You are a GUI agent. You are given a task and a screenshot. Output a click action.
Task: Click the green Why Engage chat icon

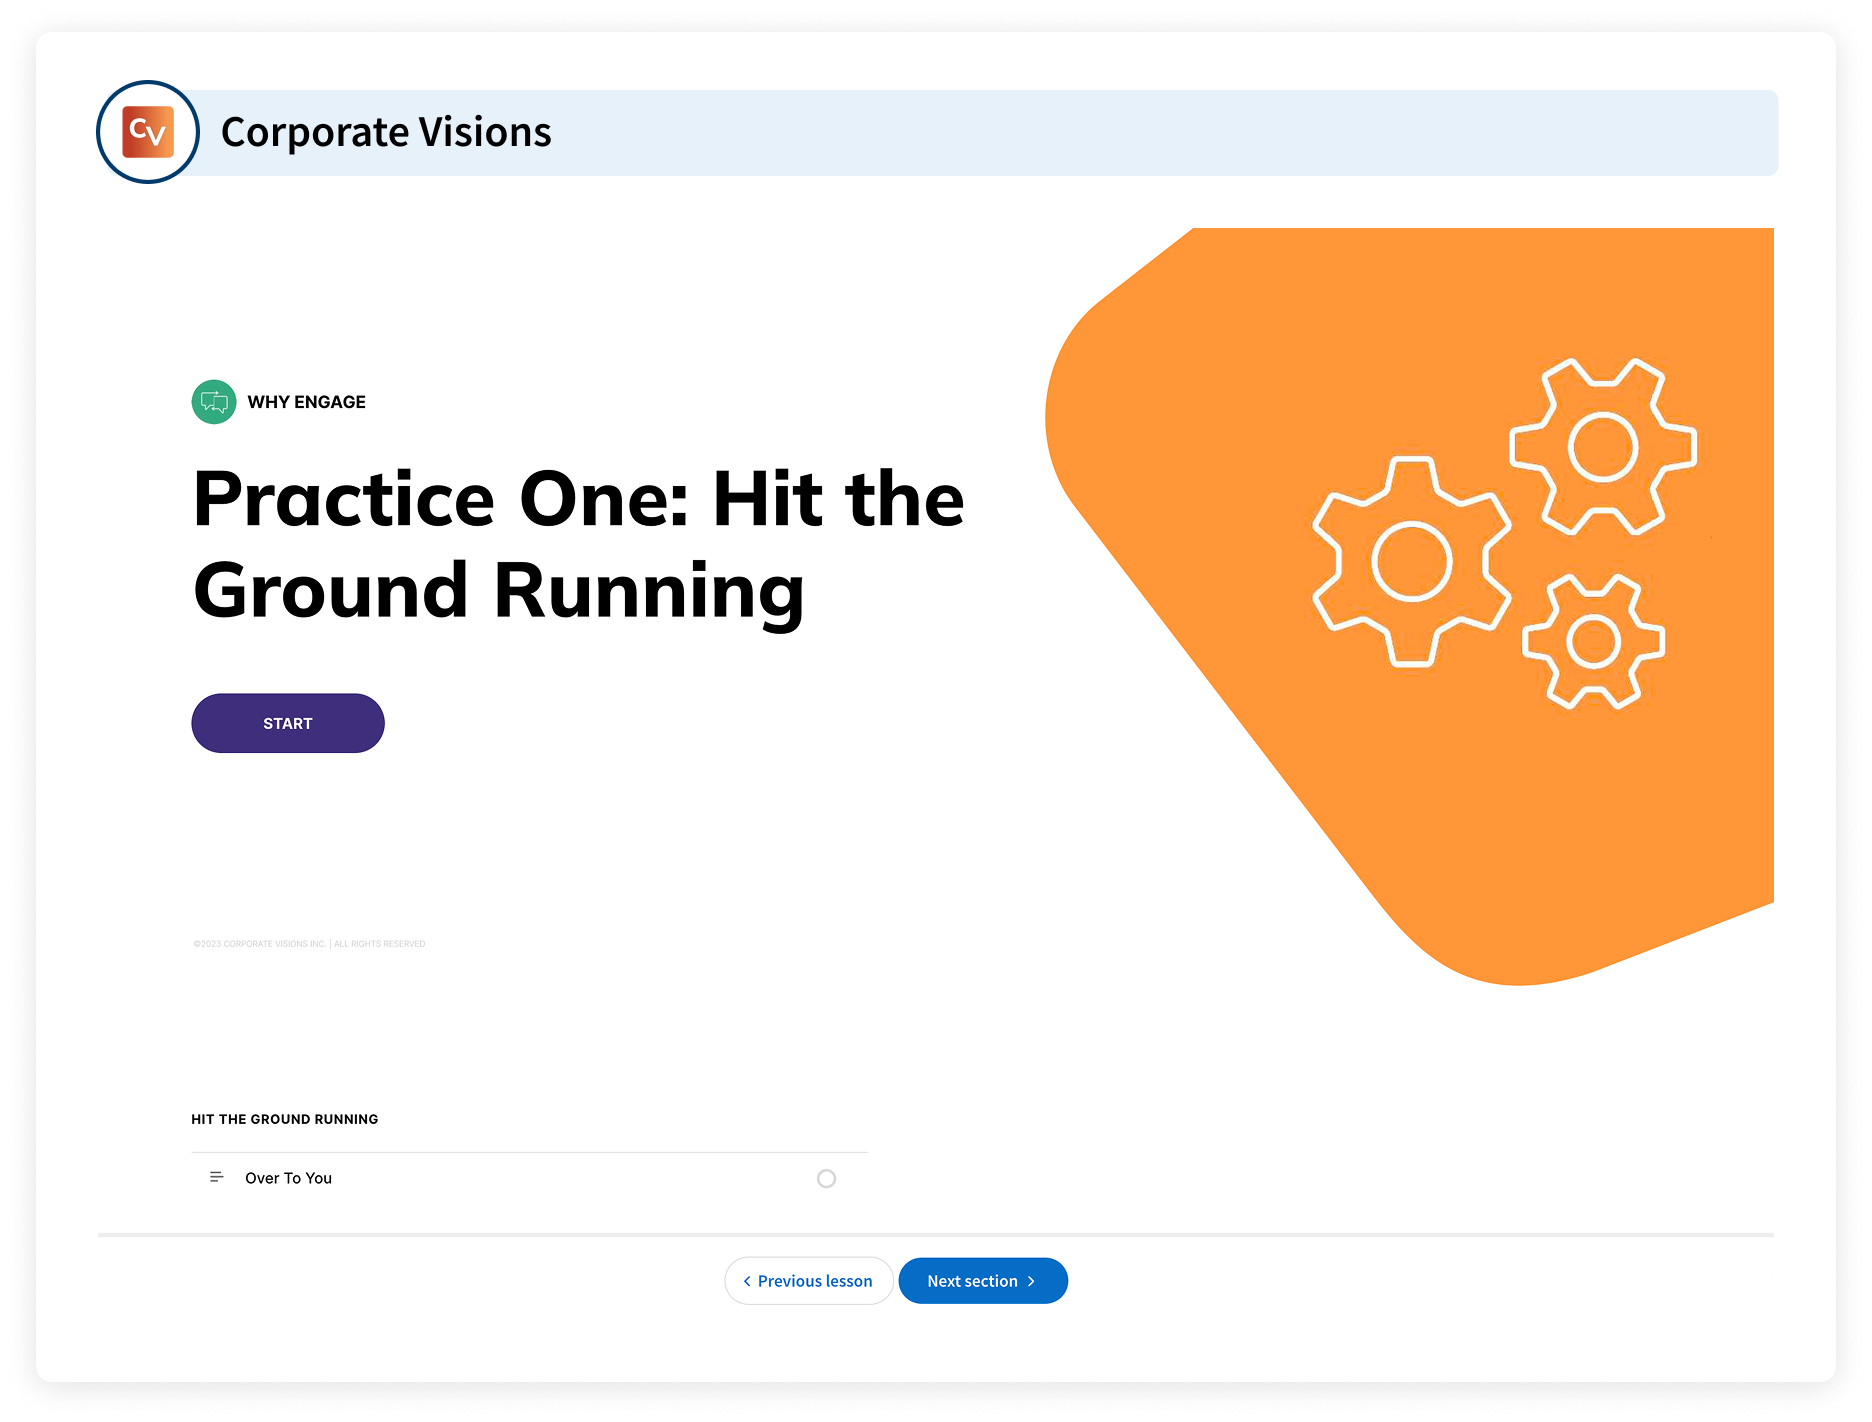click(x=213, y=402)
